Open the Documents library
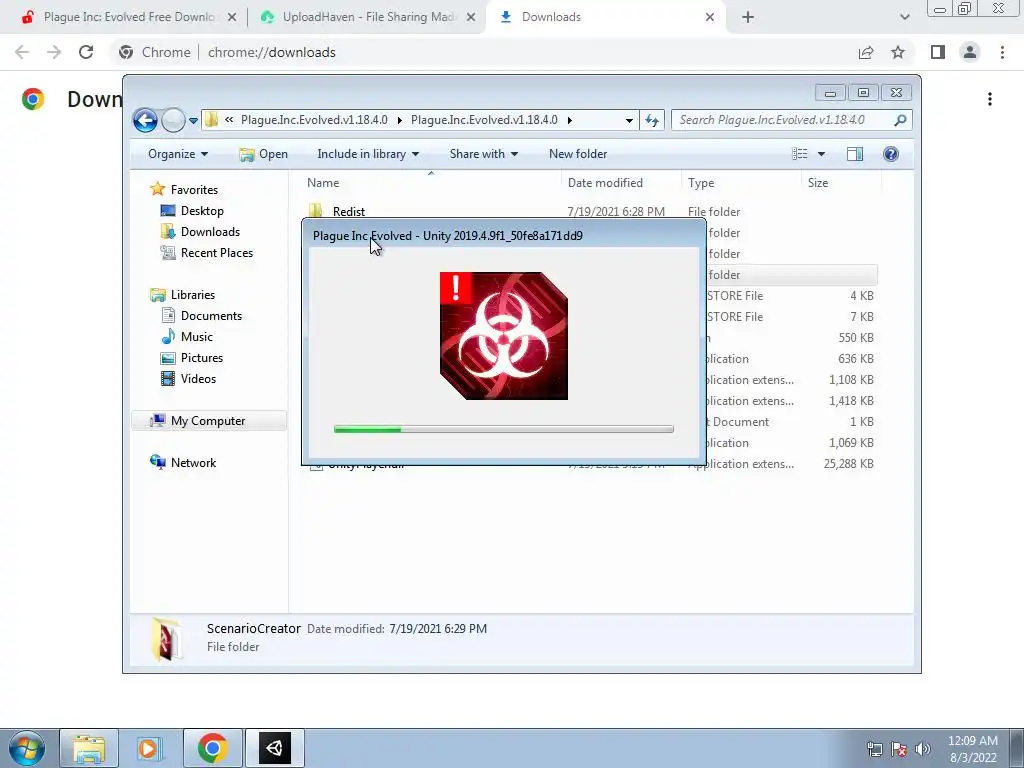The width and height of the screenshot is (1024, 768). pos(211,316)
